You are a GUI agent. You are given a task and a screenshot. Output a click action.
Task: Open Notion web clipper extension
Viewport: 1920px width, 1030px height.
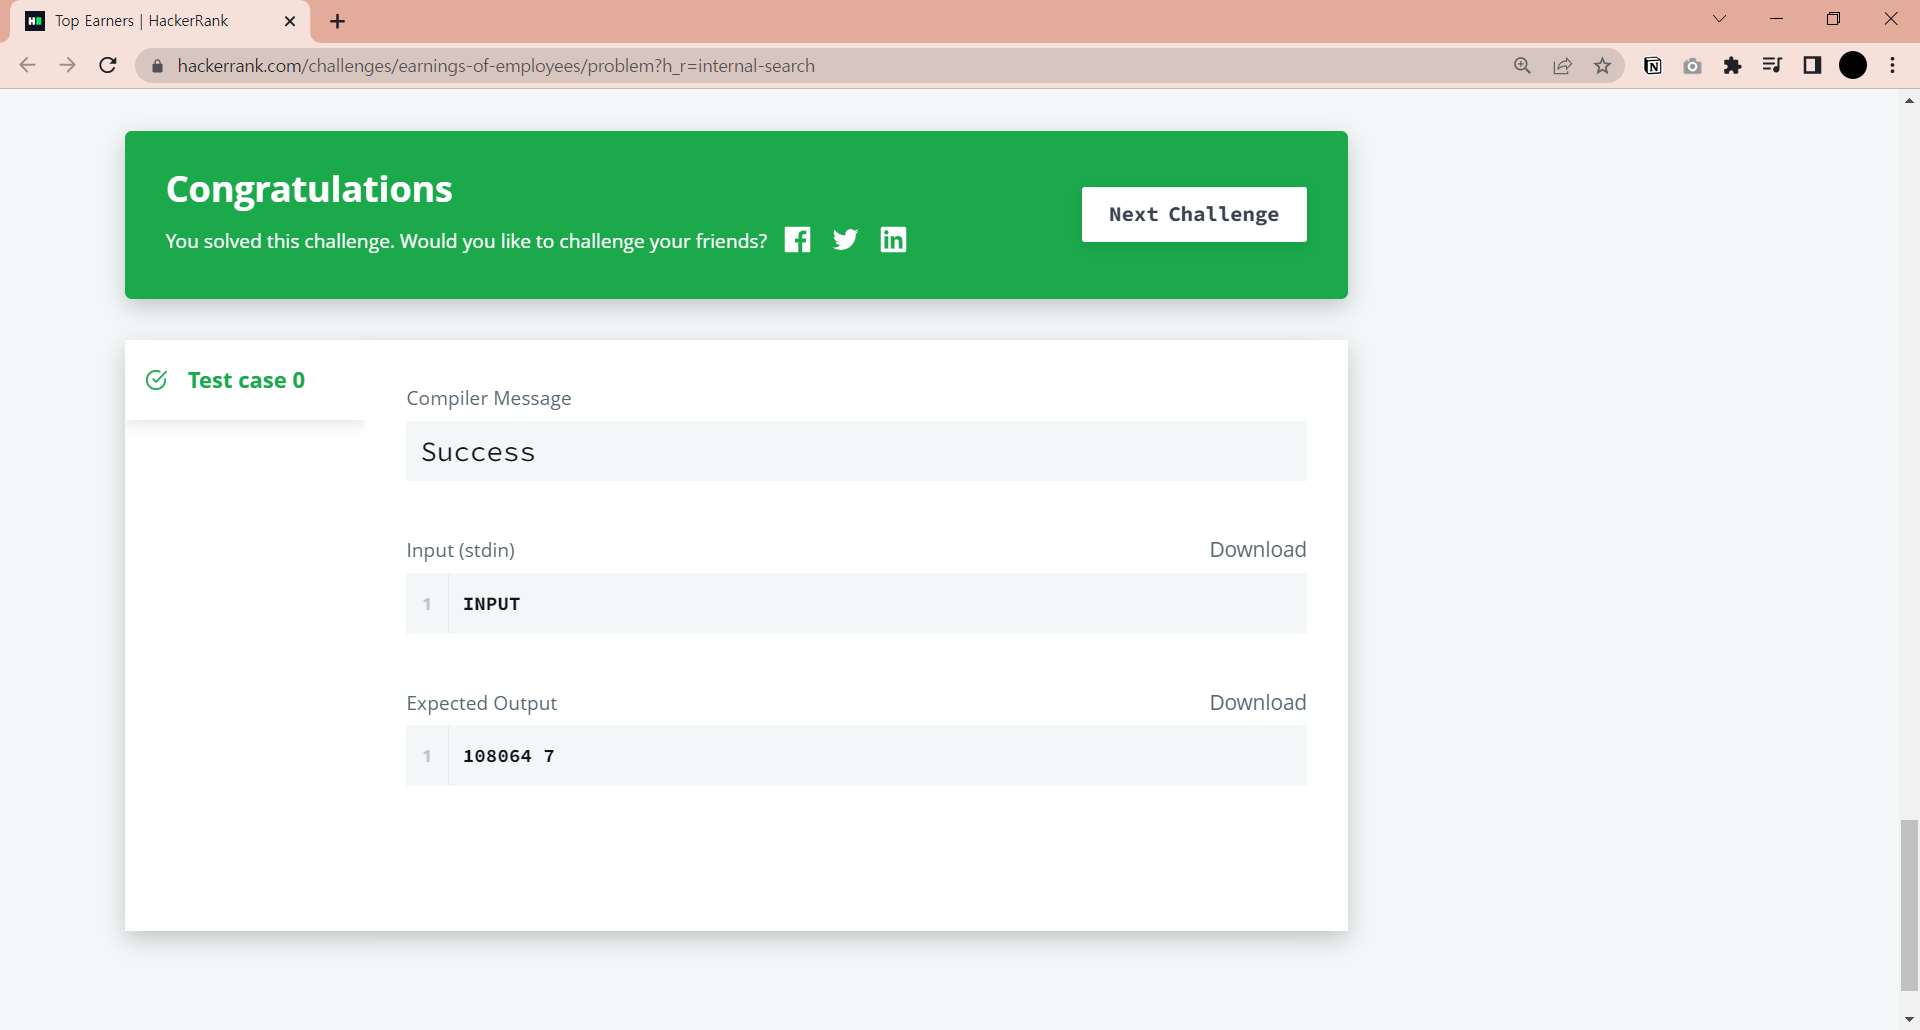point(1653,66)
